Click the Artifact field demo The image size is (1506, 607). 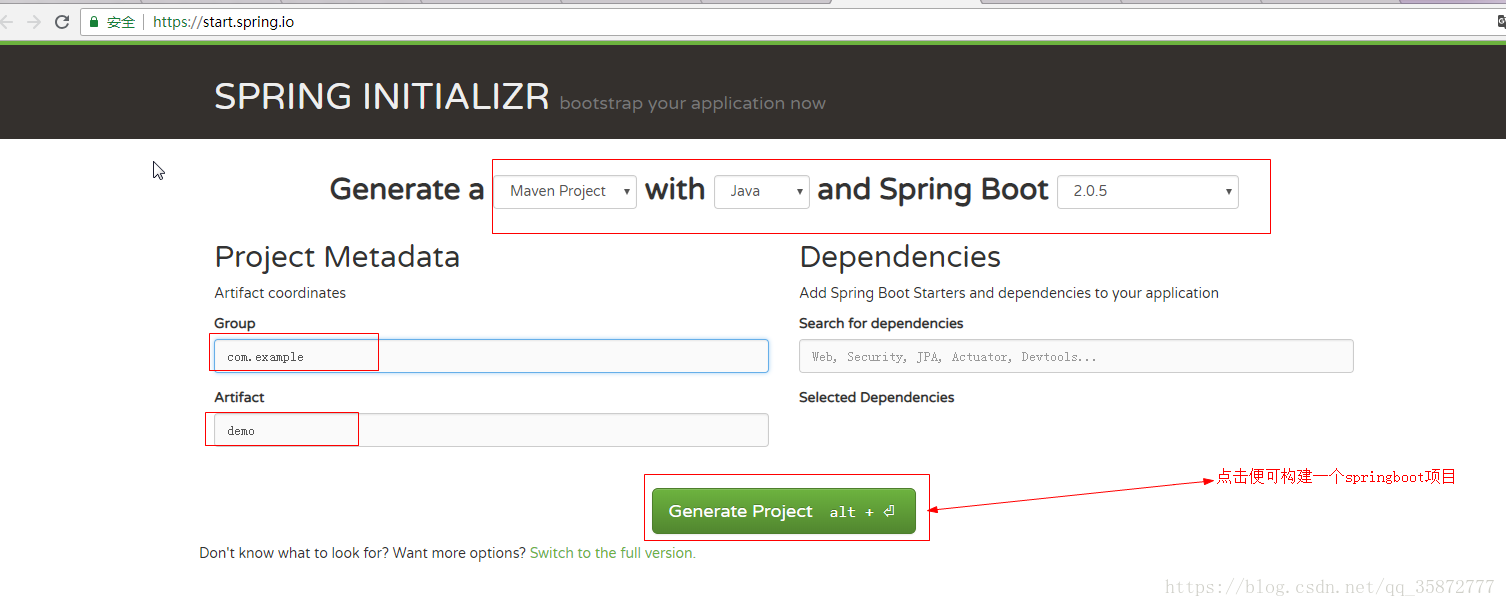point(491,430)
